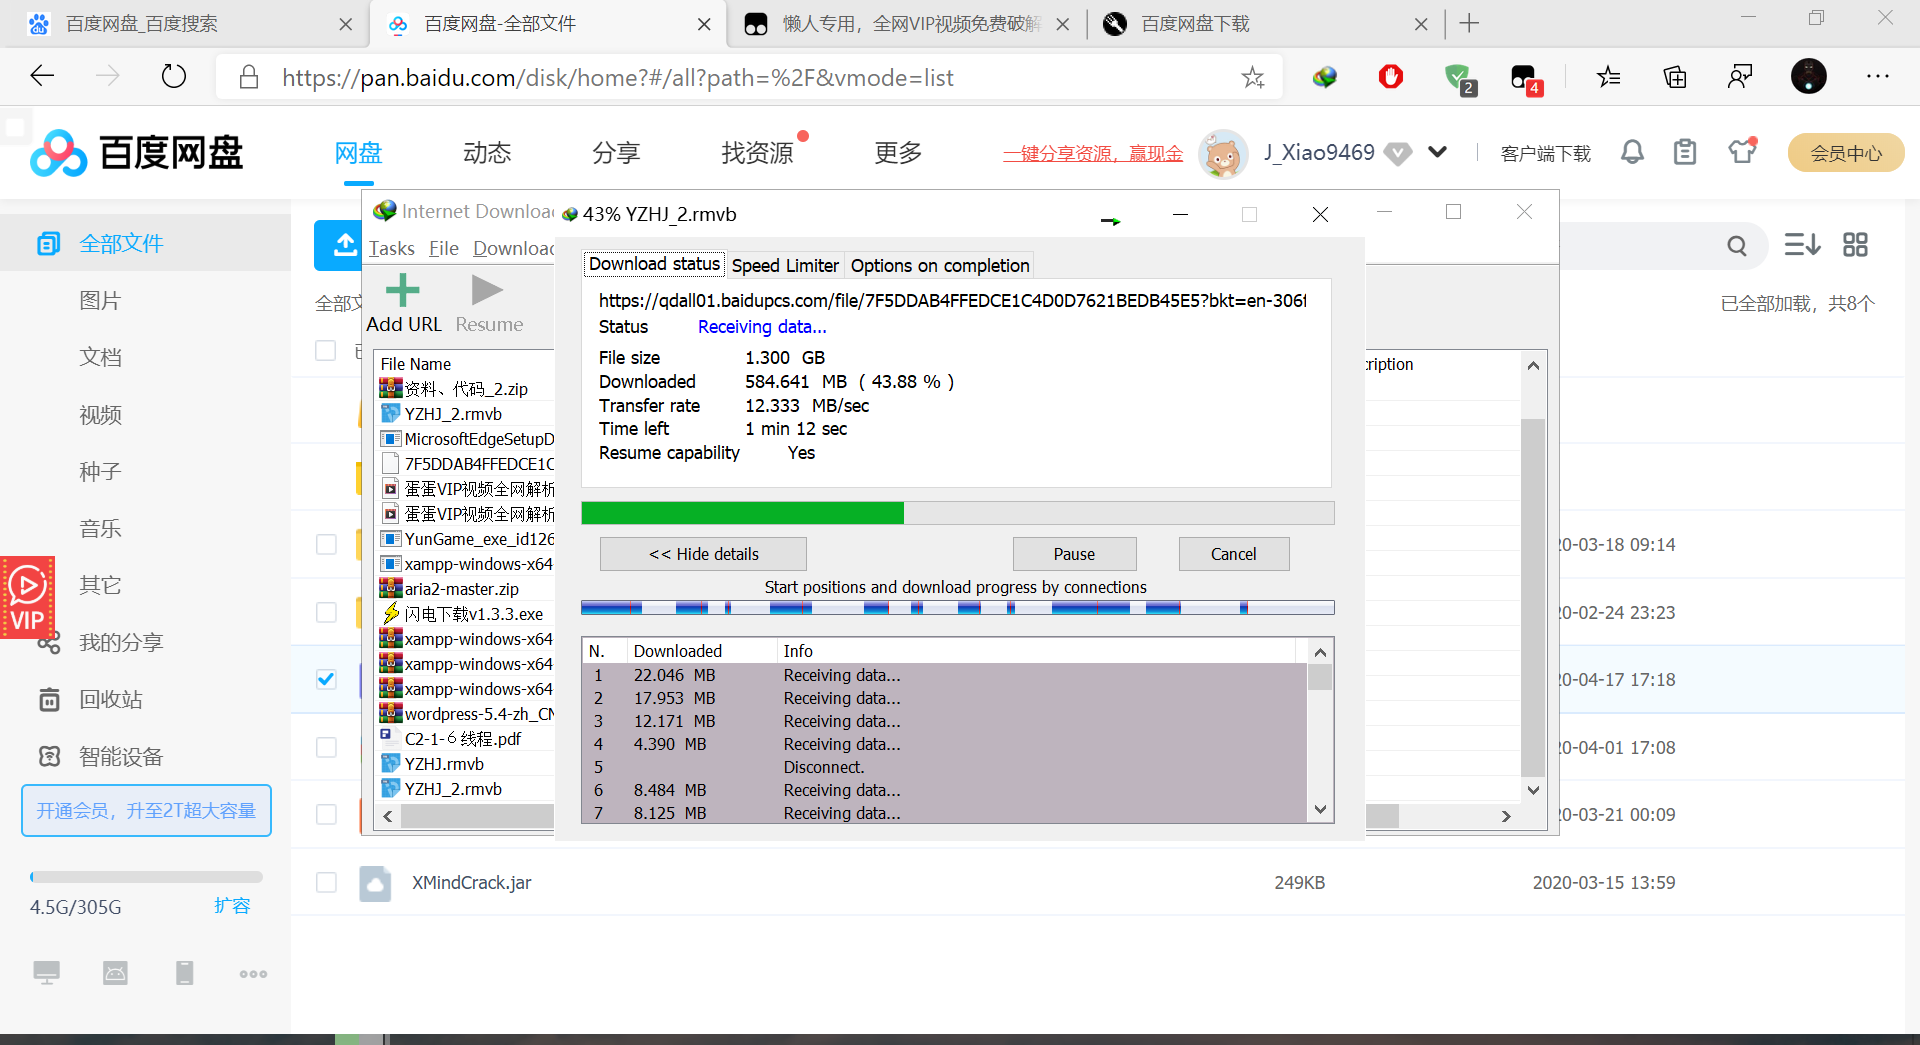This screenshot has height=1045, width=1920.
Task: Click the sort order icon in Netdisk
Action: click(1802, 245)
